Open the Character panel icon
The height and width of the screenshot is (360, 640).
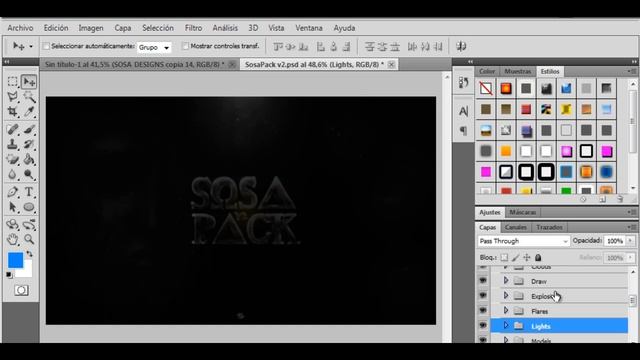point(463,111)
